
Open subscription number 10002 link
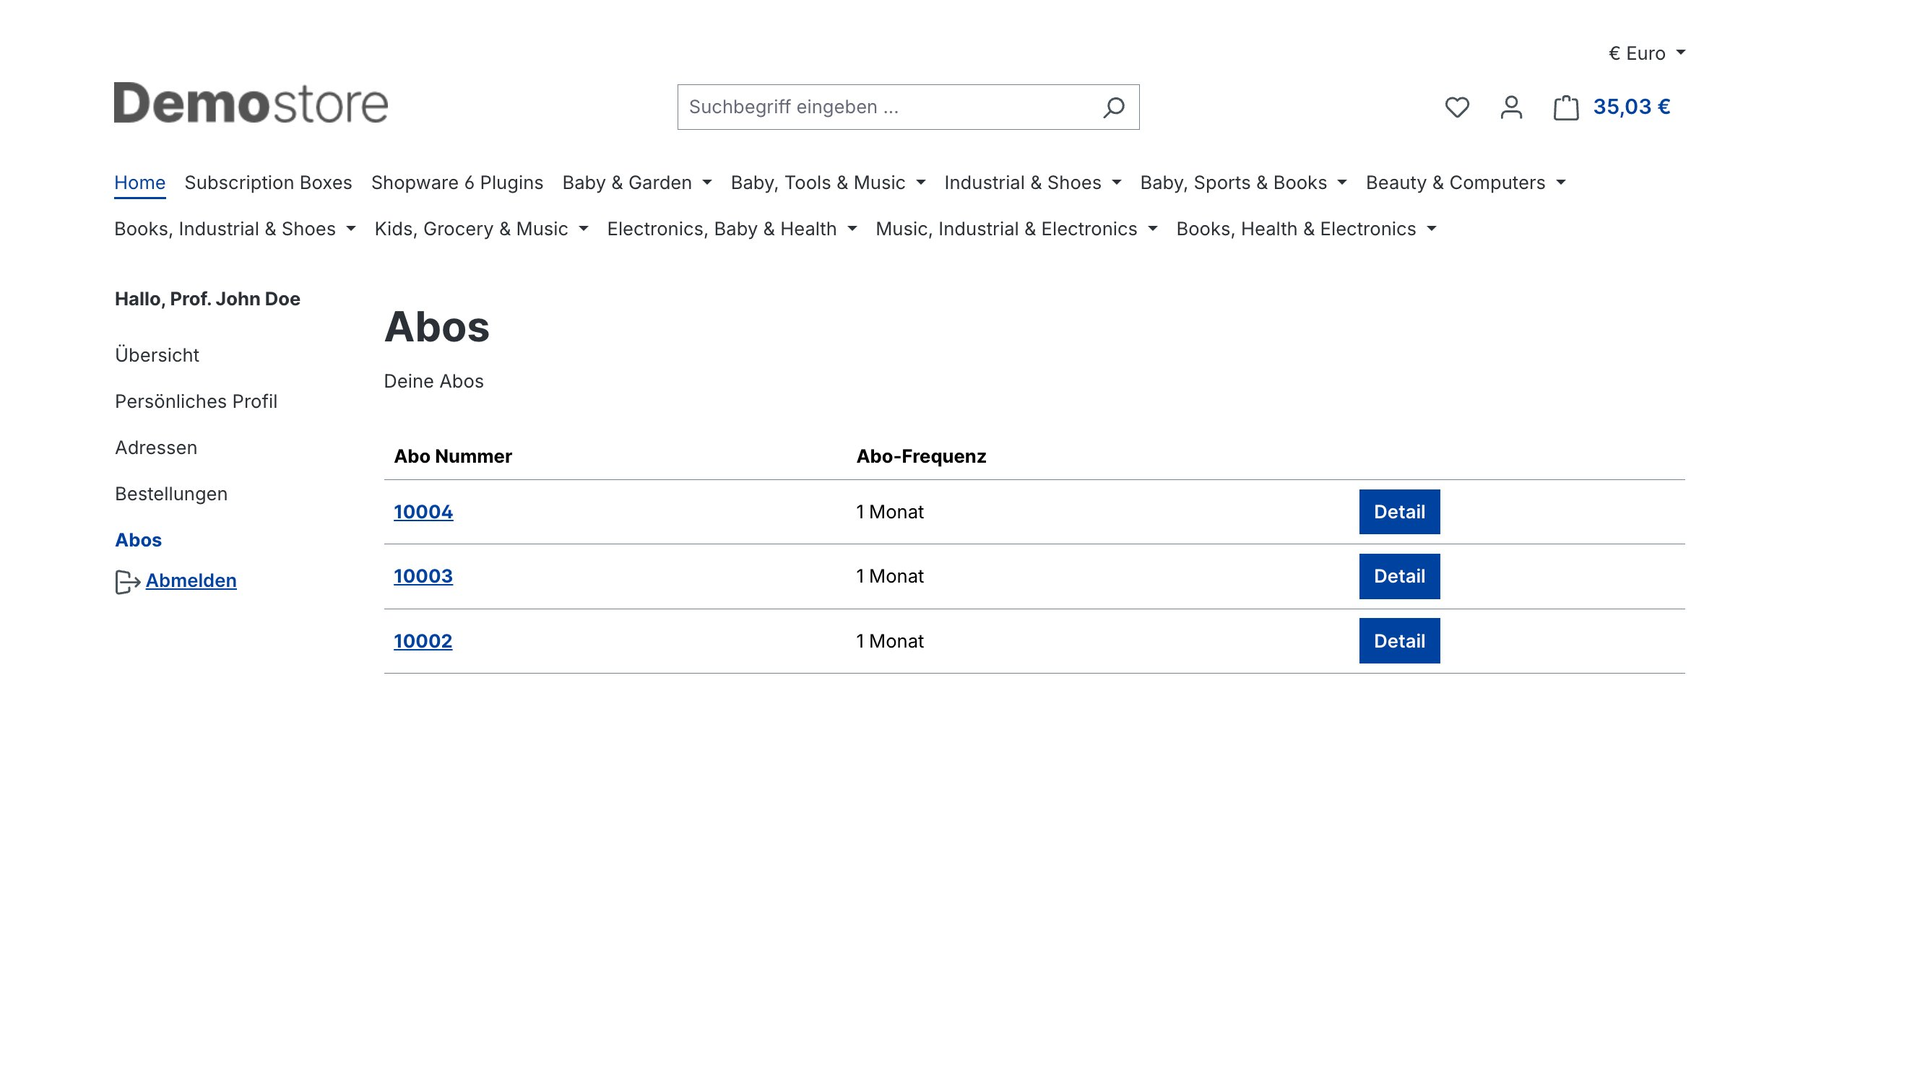(423, 641)
